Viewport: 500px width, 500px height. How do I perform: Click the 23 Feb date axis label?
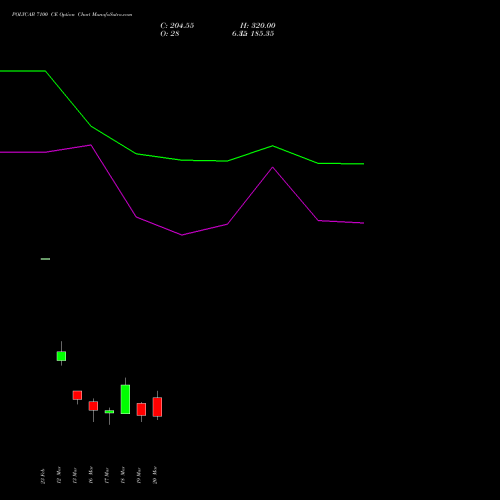coord(43,476)
